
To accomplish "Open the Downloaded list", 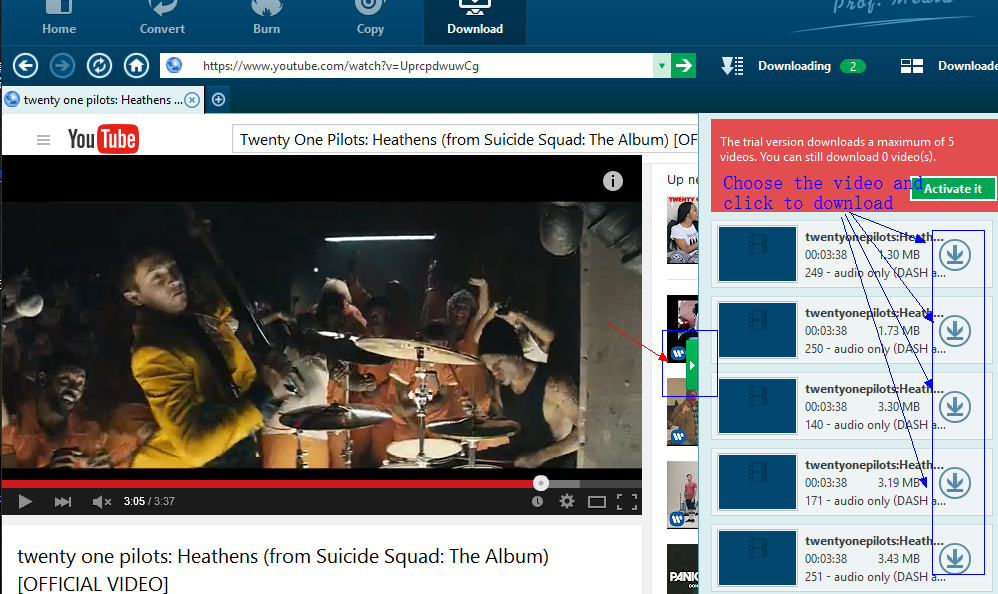I will click(967, 66).
